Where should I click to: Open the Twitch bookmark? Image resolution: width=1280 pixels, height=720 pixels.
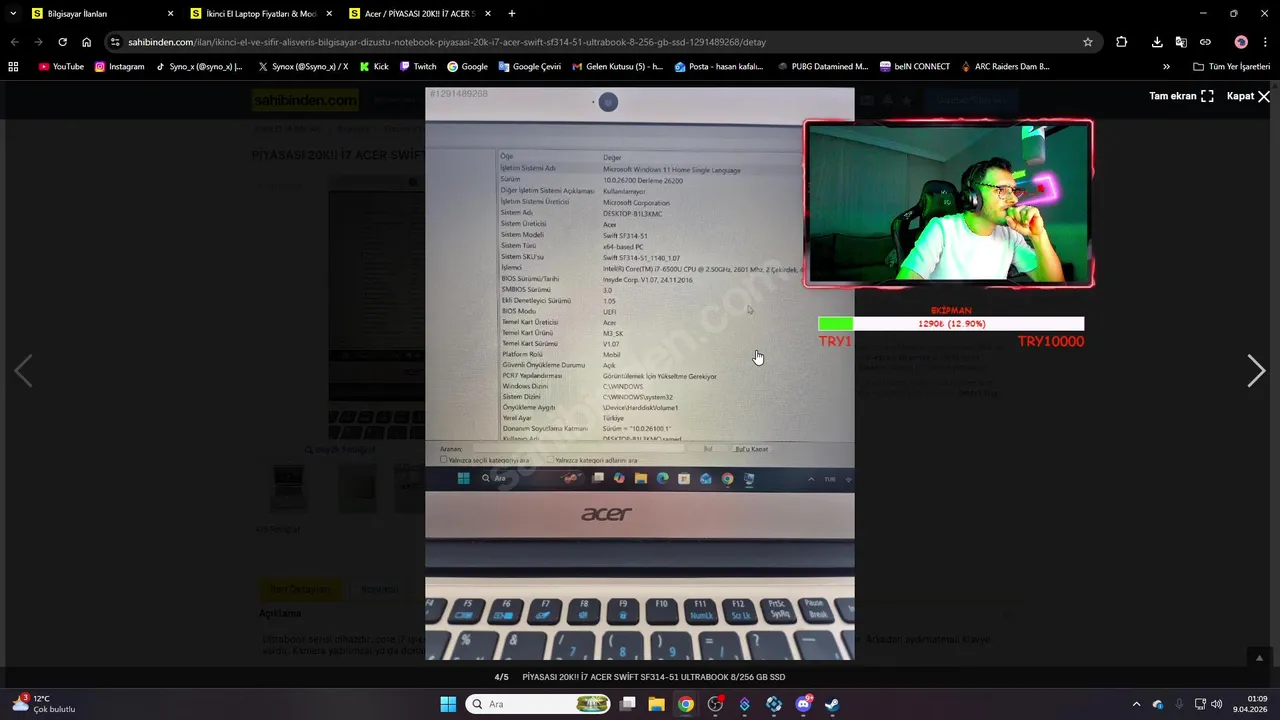click(418, 66)
